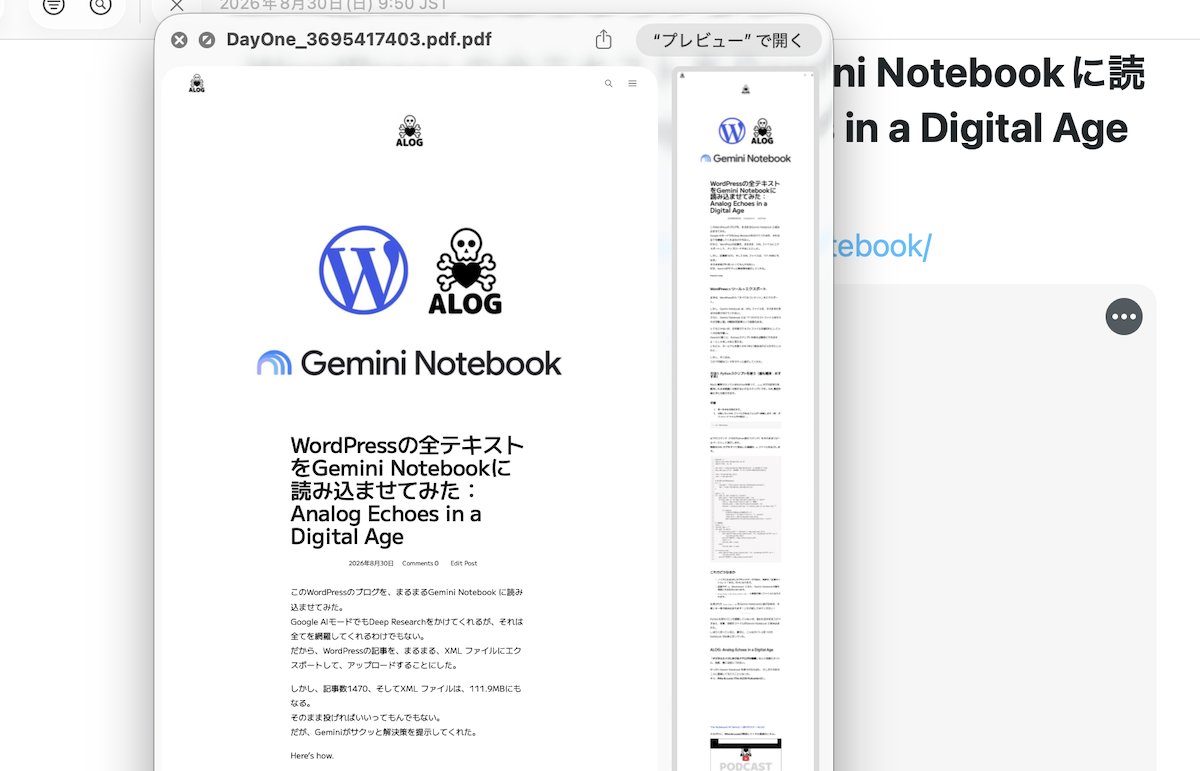Click the "プレビュー" で開く button

728,40
